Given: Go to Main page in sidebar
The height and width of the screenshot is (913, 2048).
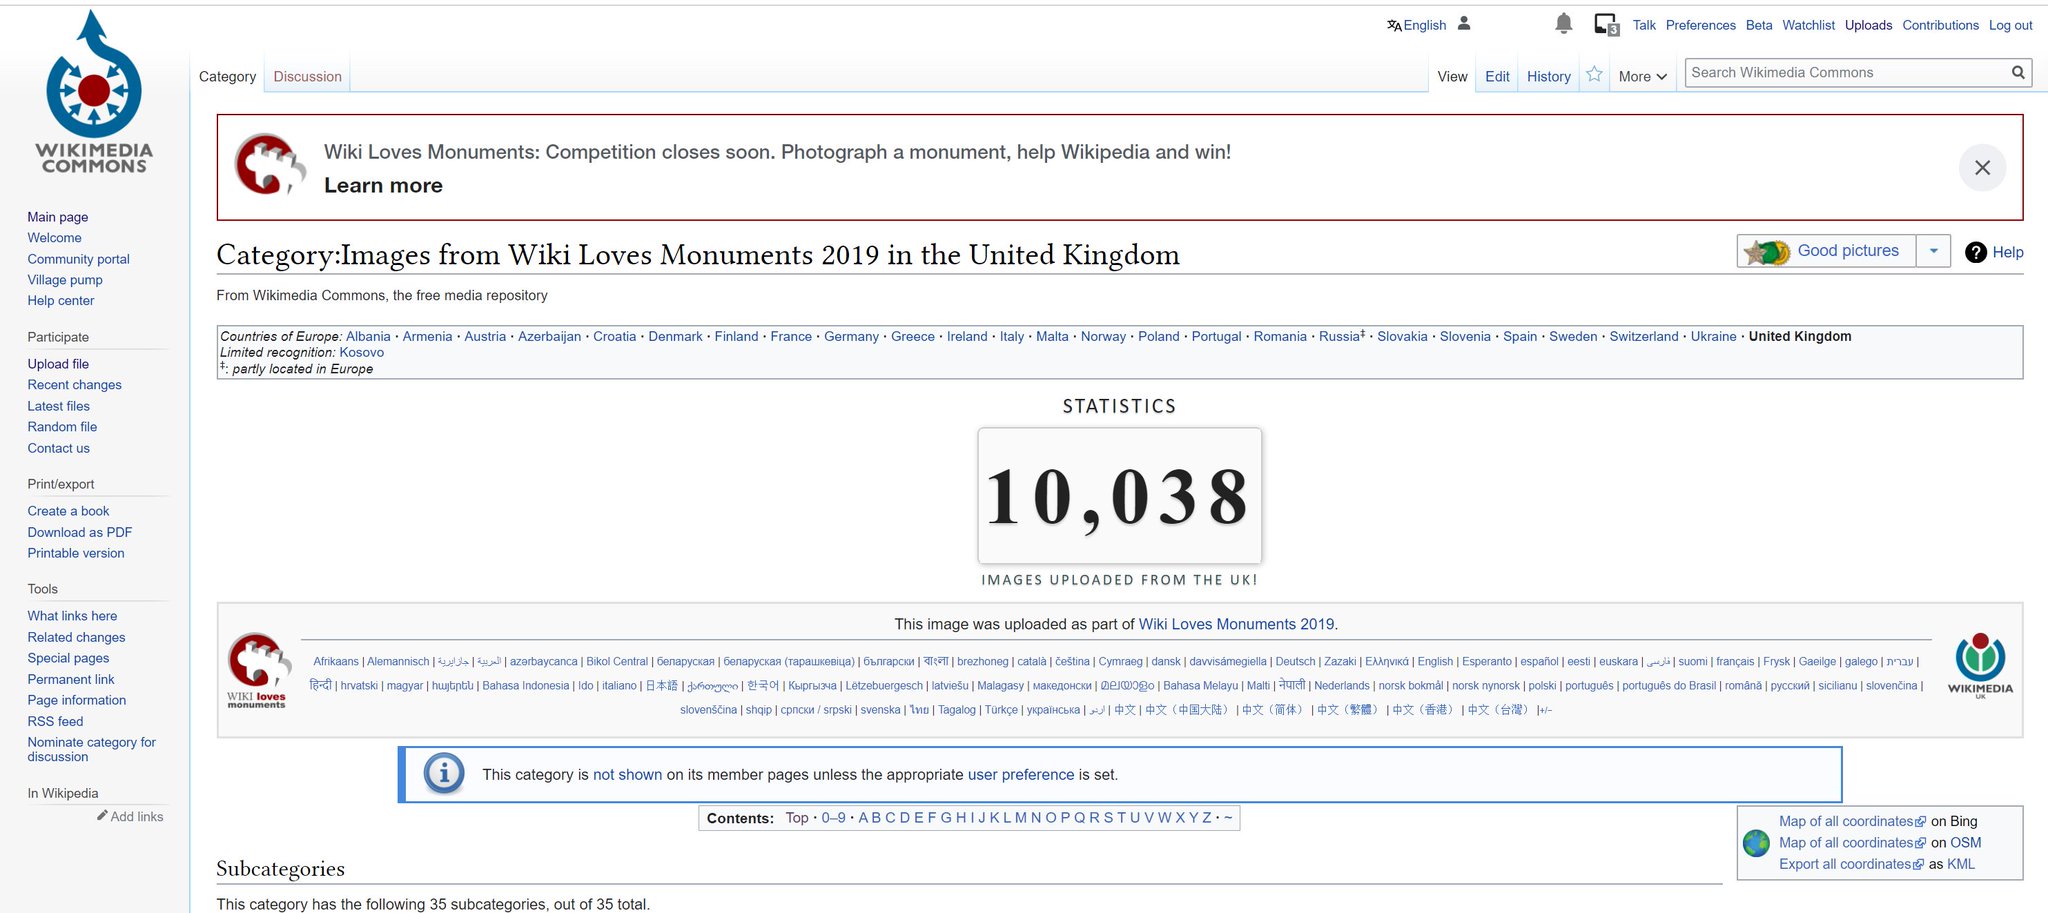Looking at the screenshot, I should coord(58,217).
